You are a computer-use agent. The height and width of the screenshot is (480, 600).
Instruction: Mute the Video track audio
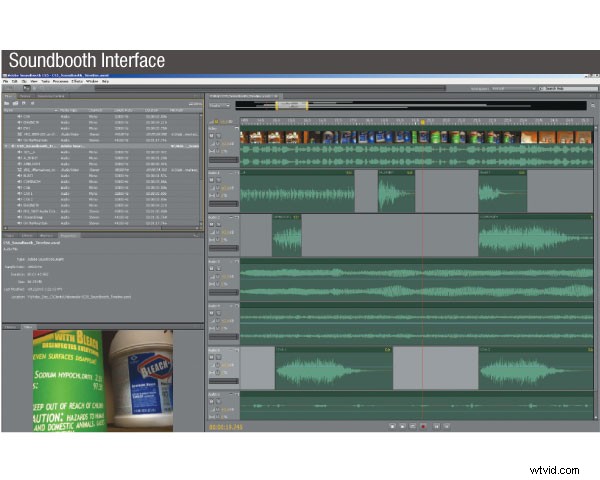(x=212, y=136)
